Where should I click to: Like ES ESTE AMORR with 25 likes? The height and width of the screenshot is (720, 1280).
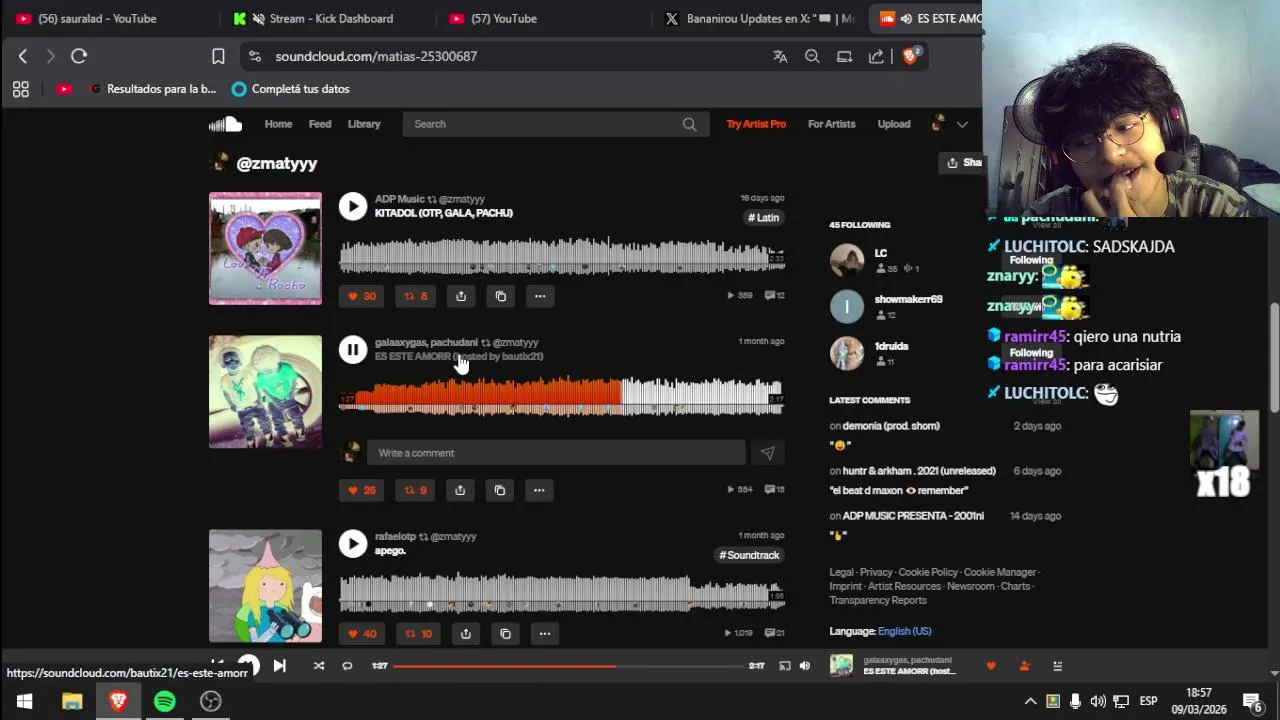point(361,490)
